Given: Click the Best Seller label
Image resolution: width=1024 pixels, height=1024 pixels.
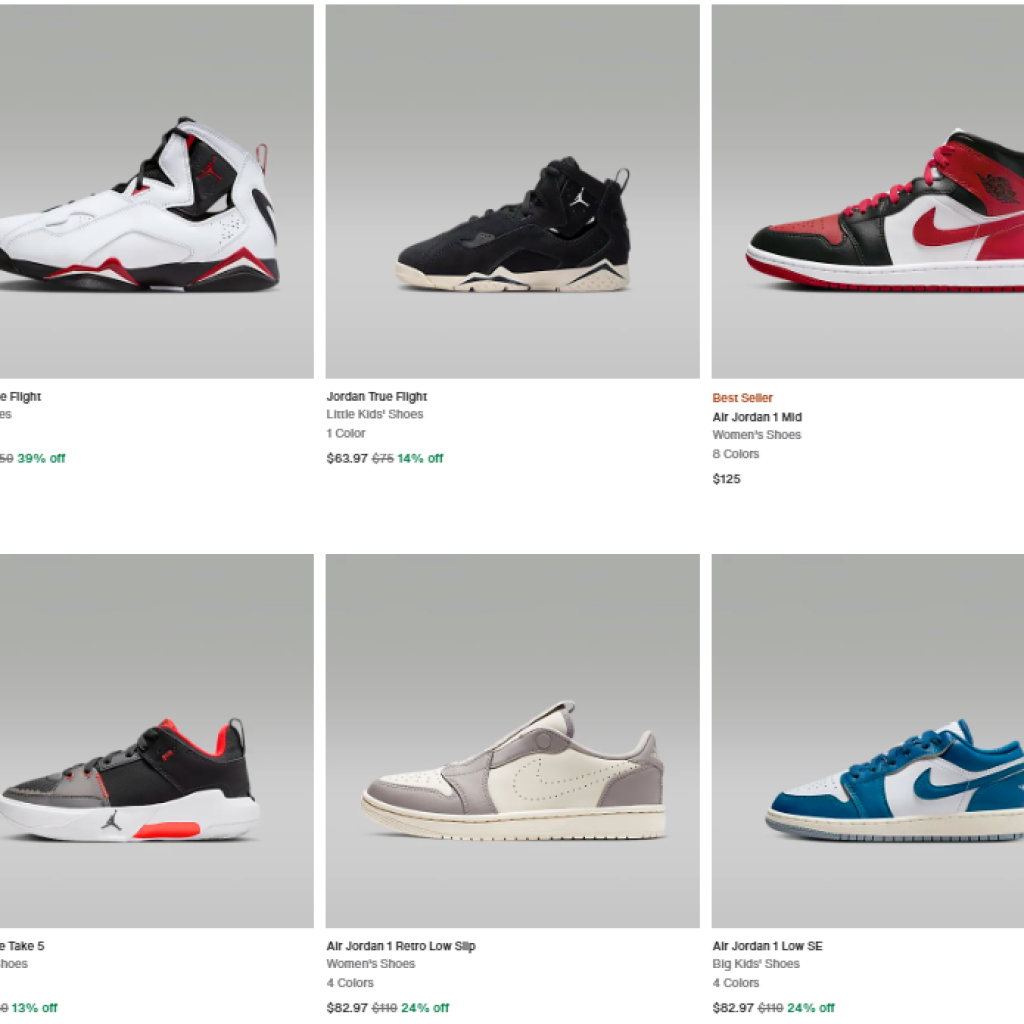Looking at the screenshot, I should click(x=743, y=398).
